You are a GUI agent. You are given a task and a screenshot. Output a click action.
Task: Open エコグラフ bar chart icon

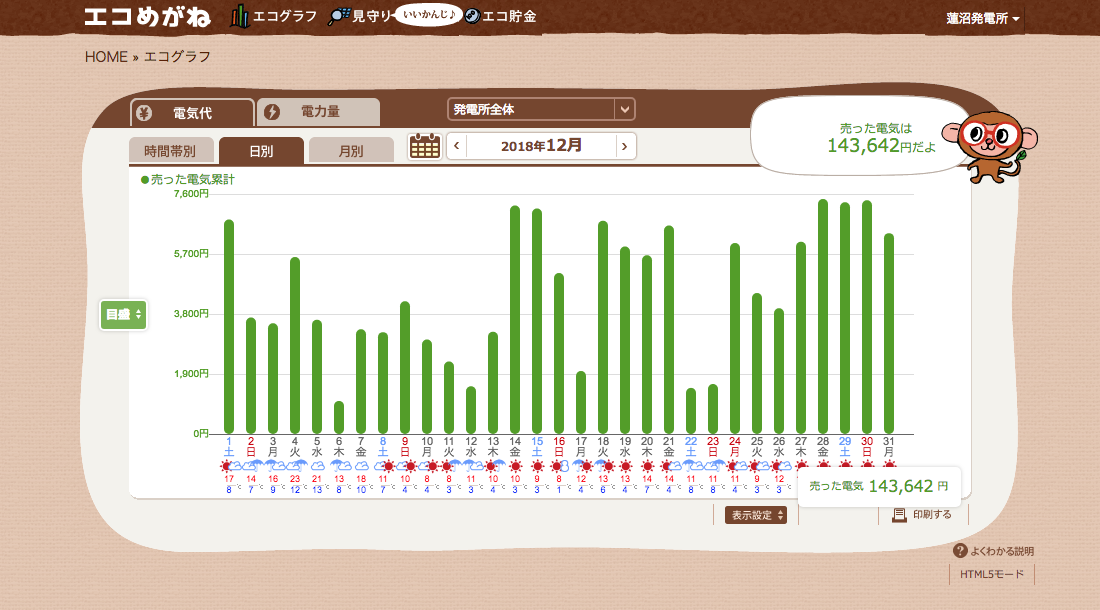point(239,17)
